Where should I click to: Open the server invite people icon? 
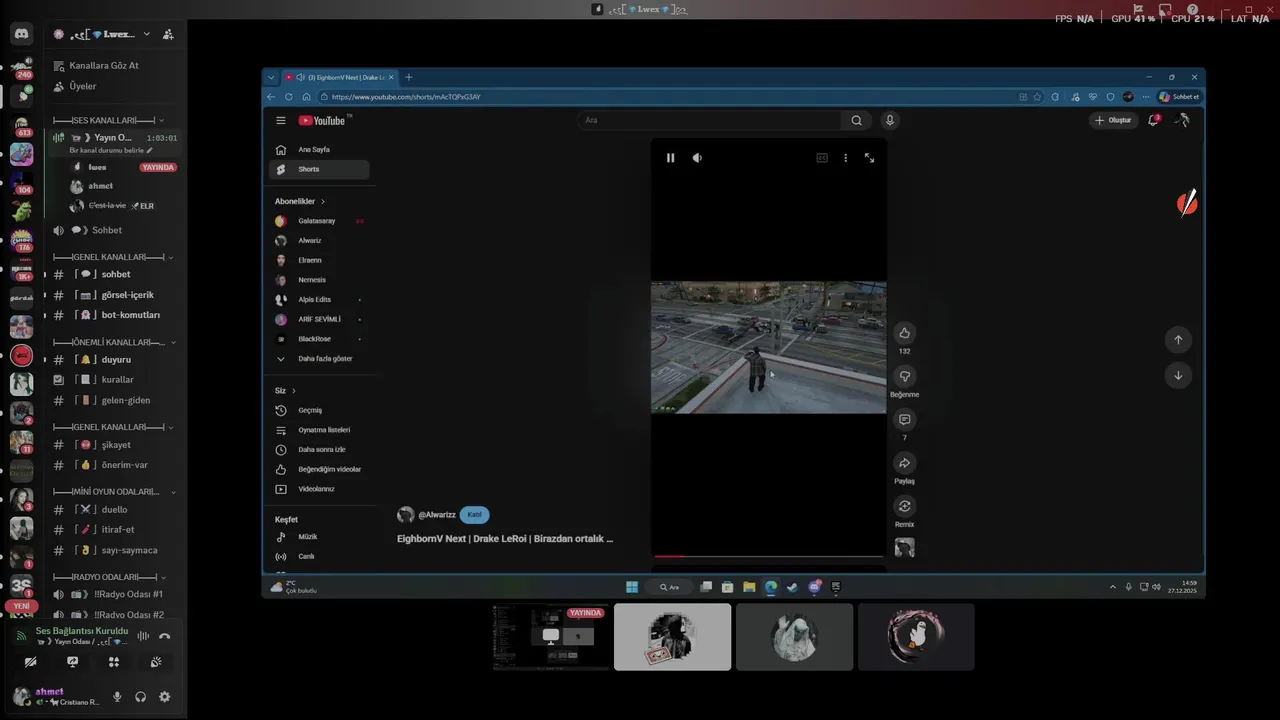pyautogui.click(x=168, y=34)
